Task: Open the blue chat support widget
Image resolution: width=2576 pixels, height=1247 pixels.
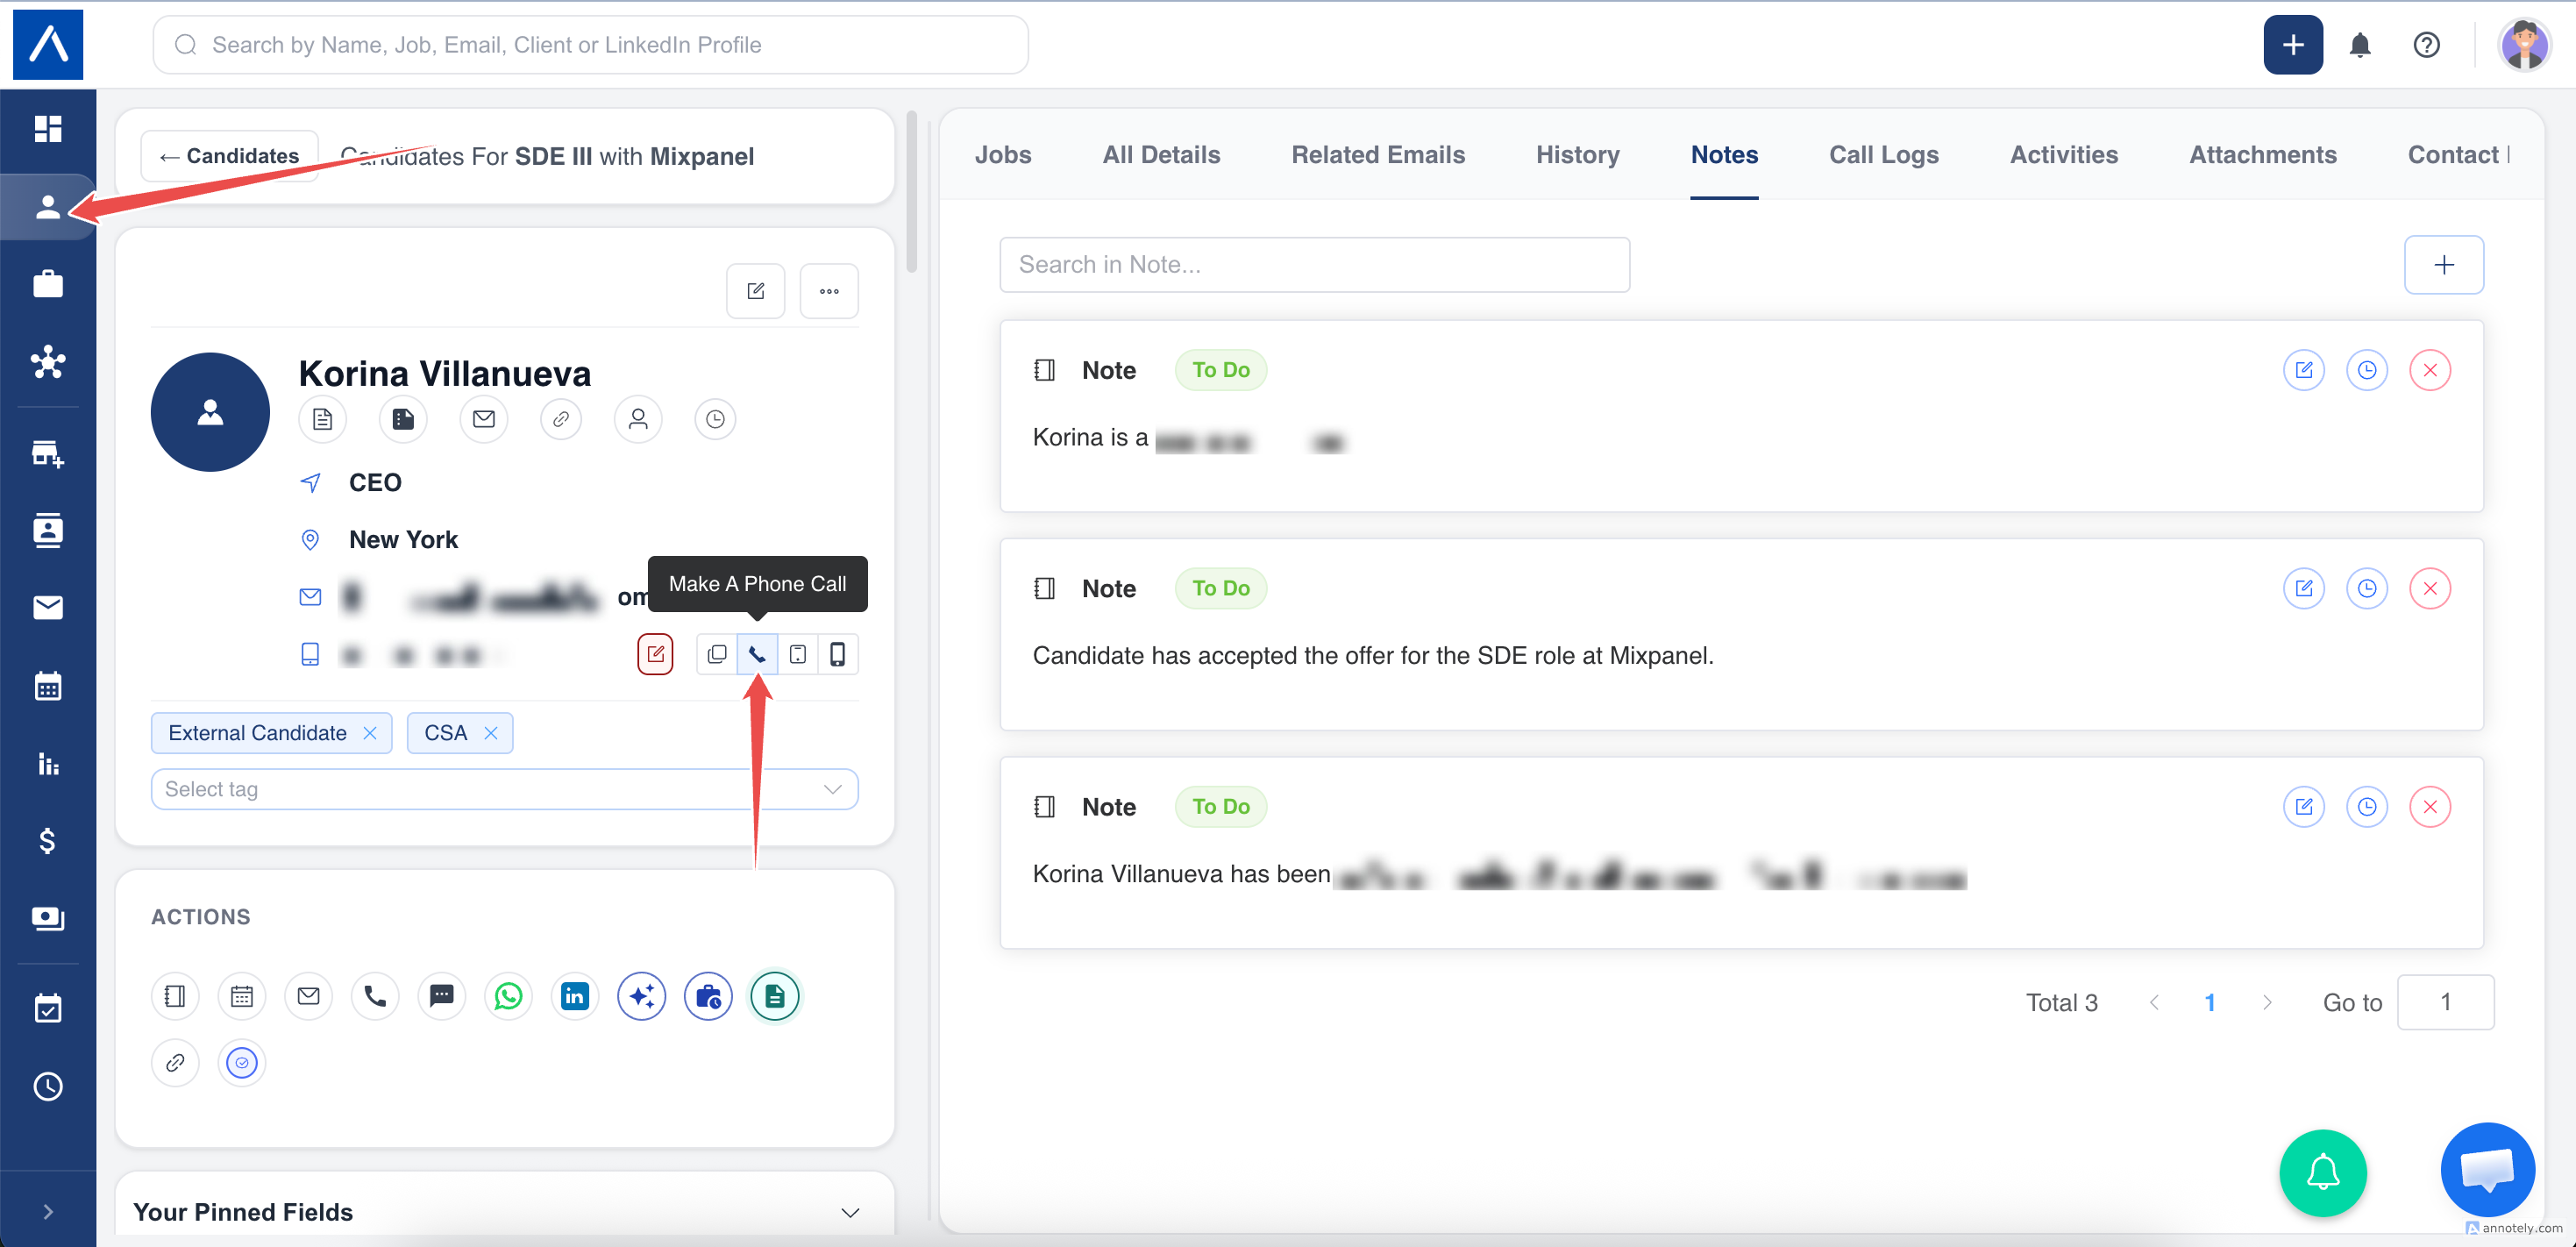Action: (2487, 1169)
